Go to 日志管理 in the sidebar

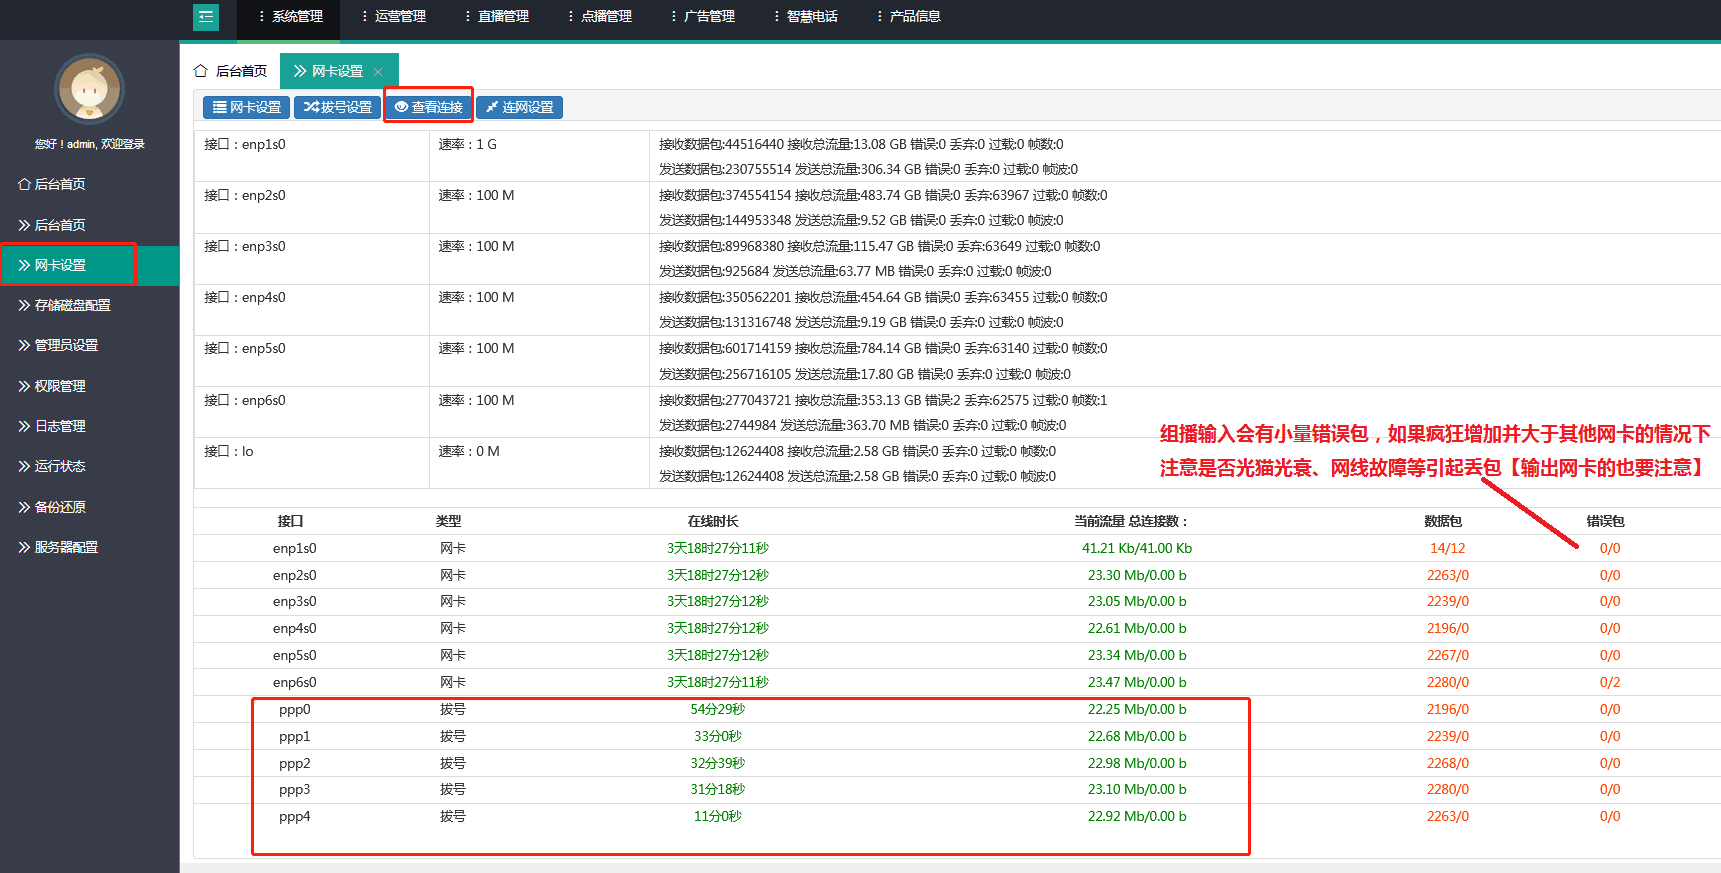60,426
